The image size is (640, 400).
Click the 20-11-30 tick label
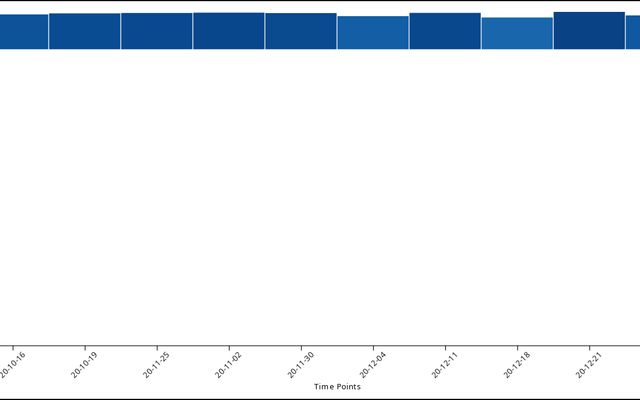302,363
